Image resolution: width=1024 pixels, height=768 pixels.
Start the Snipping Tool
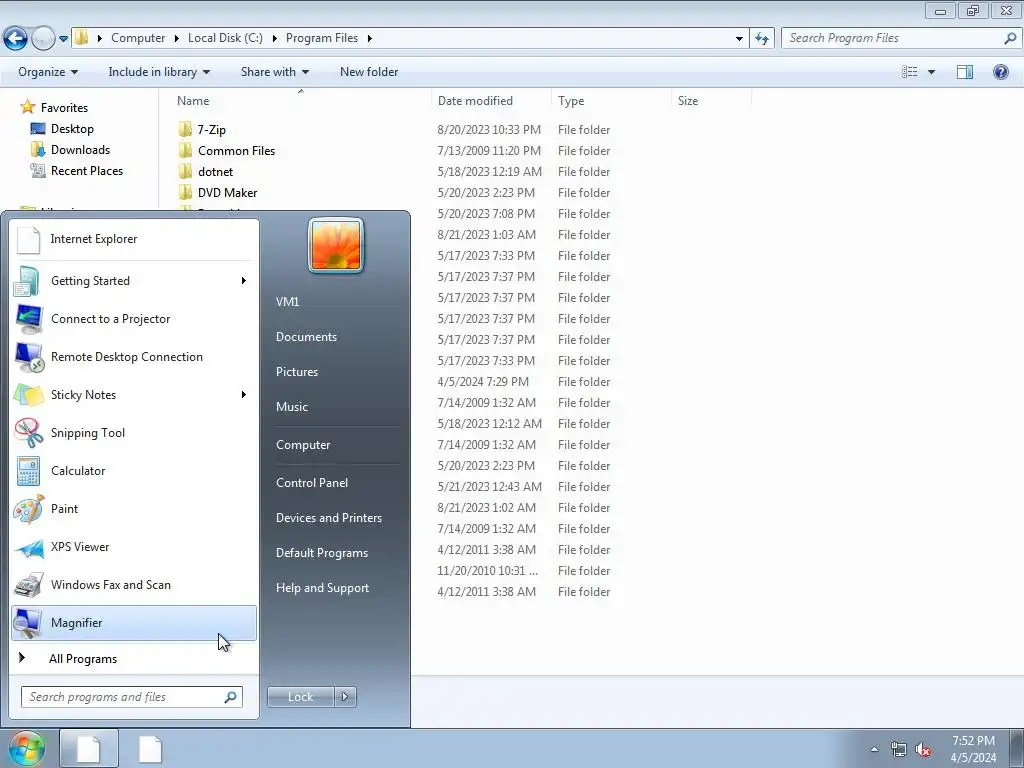[134, 432]
